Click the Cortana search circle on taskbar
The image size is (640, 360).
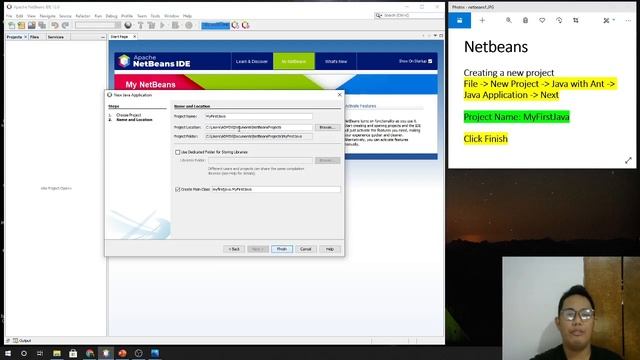pos(24,353)
